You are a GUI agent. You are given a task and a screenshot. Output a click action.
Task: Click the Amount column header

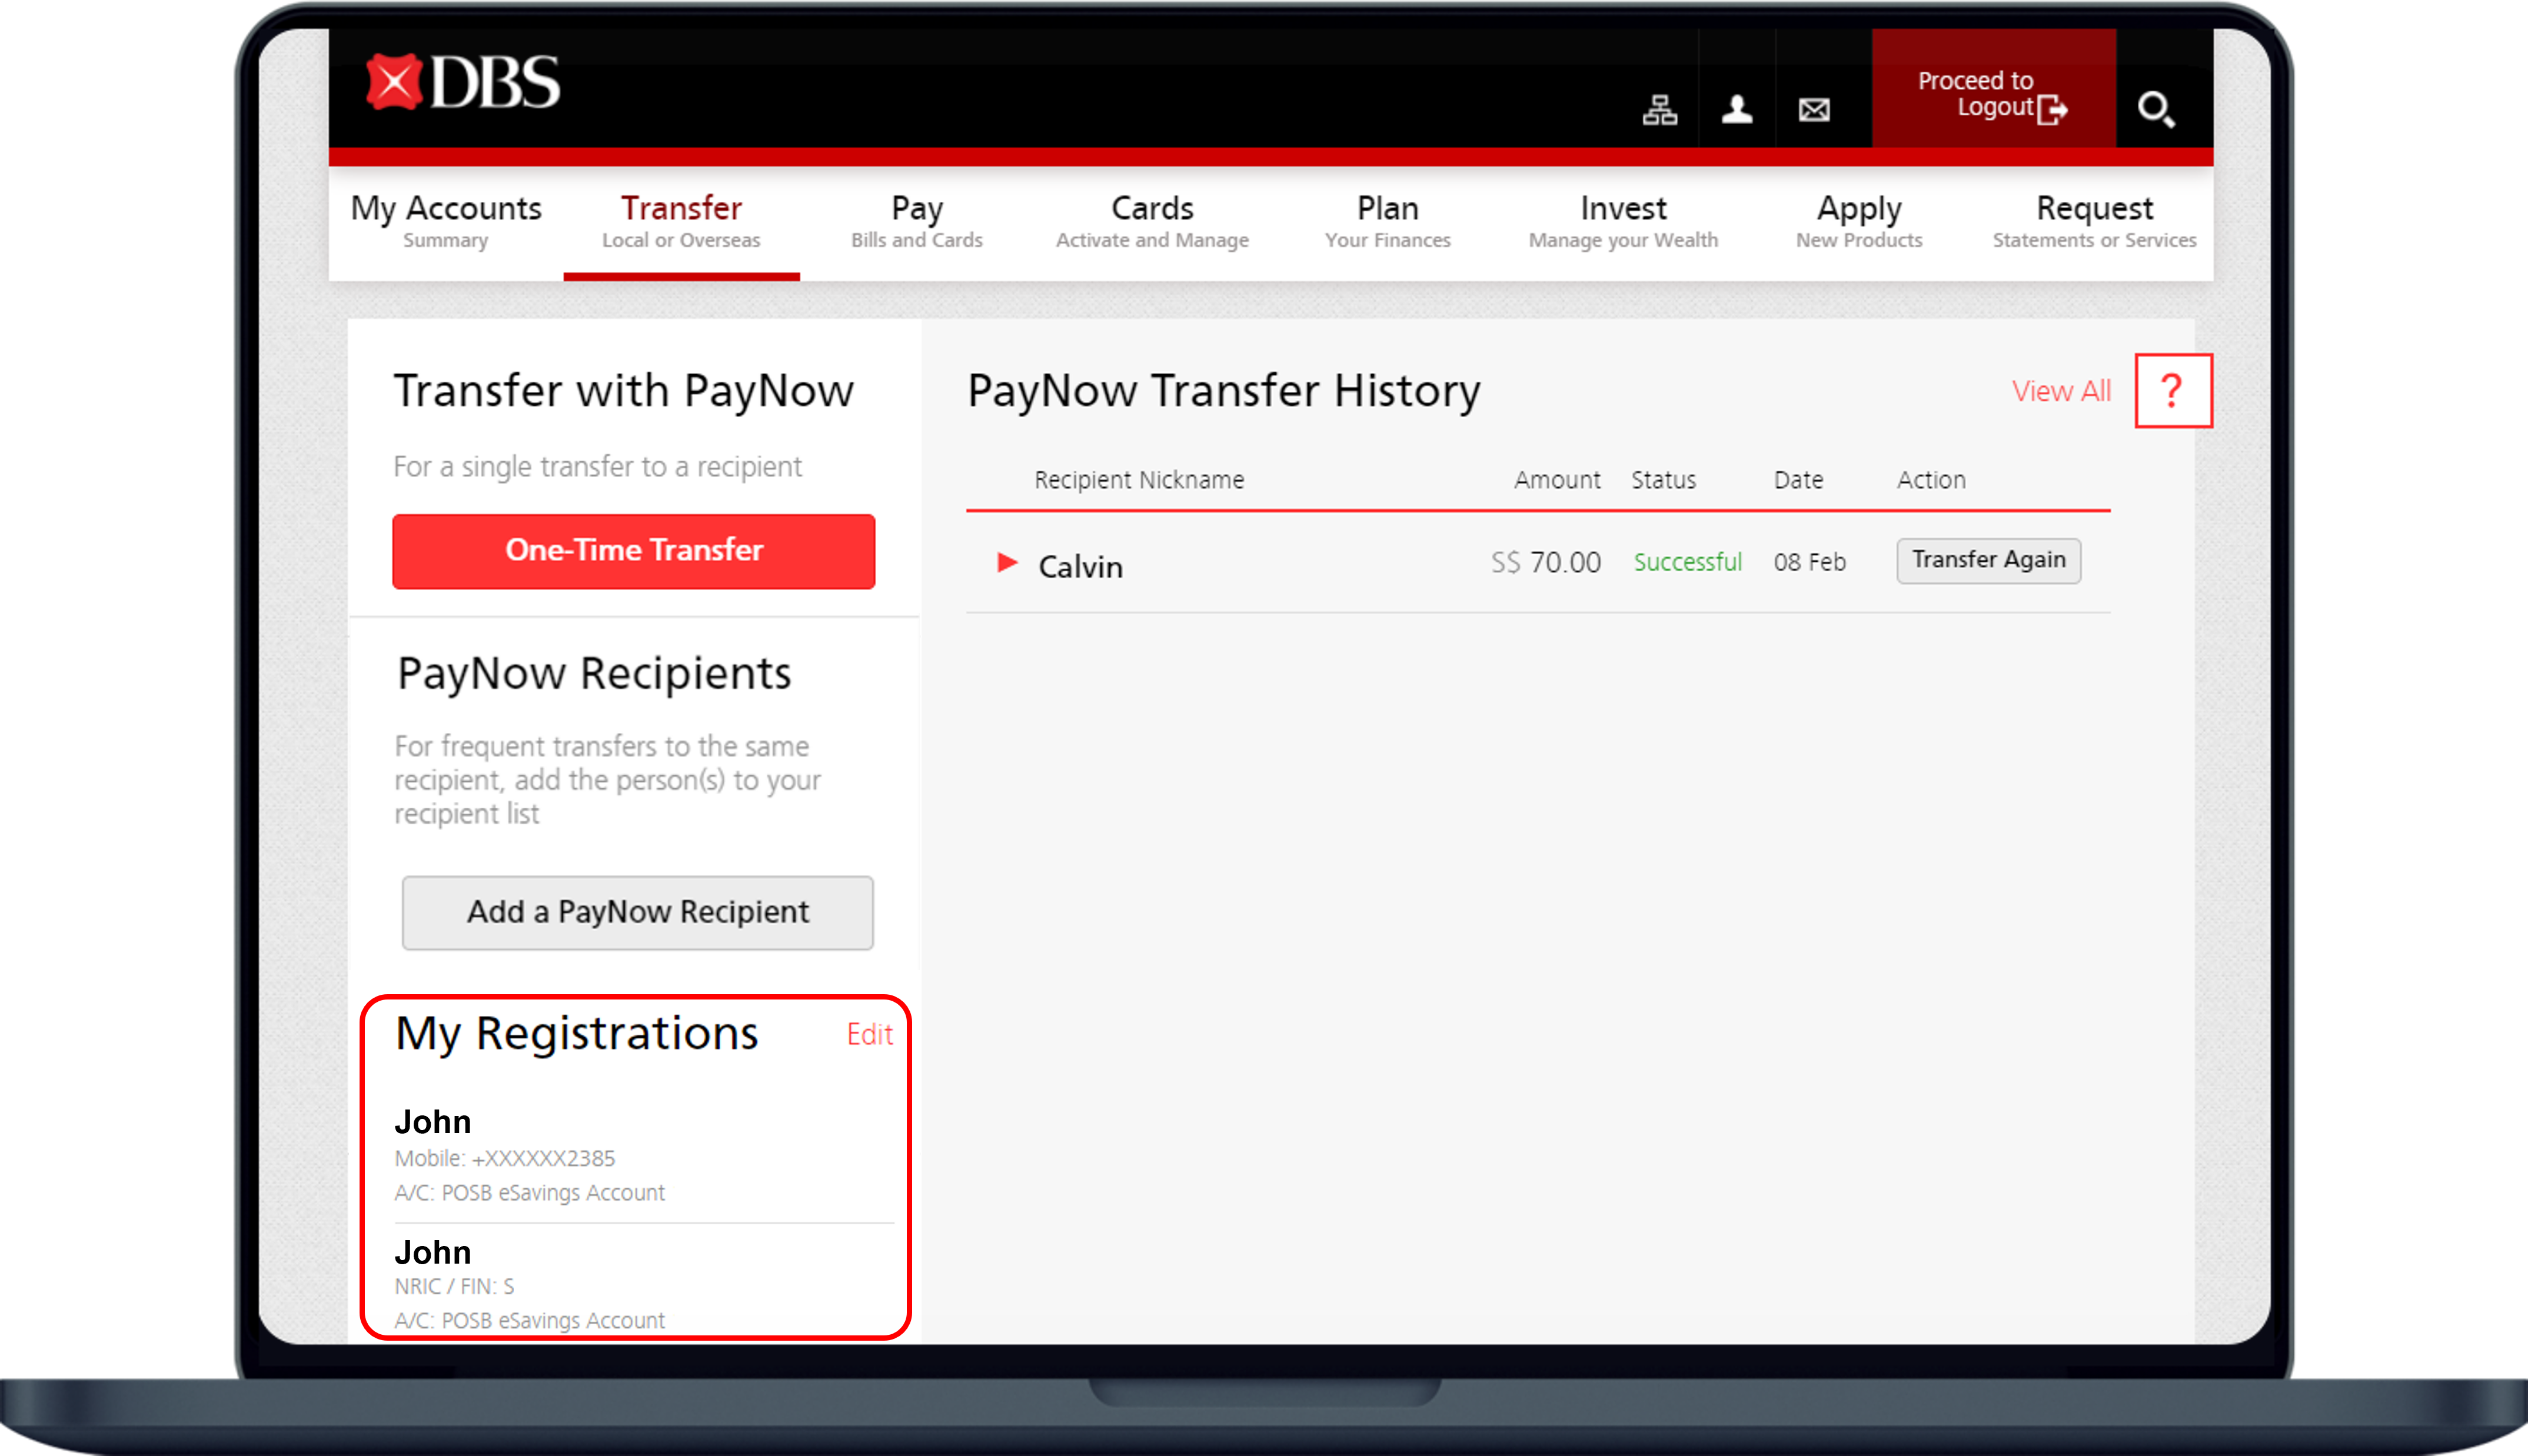point(1557,480)
